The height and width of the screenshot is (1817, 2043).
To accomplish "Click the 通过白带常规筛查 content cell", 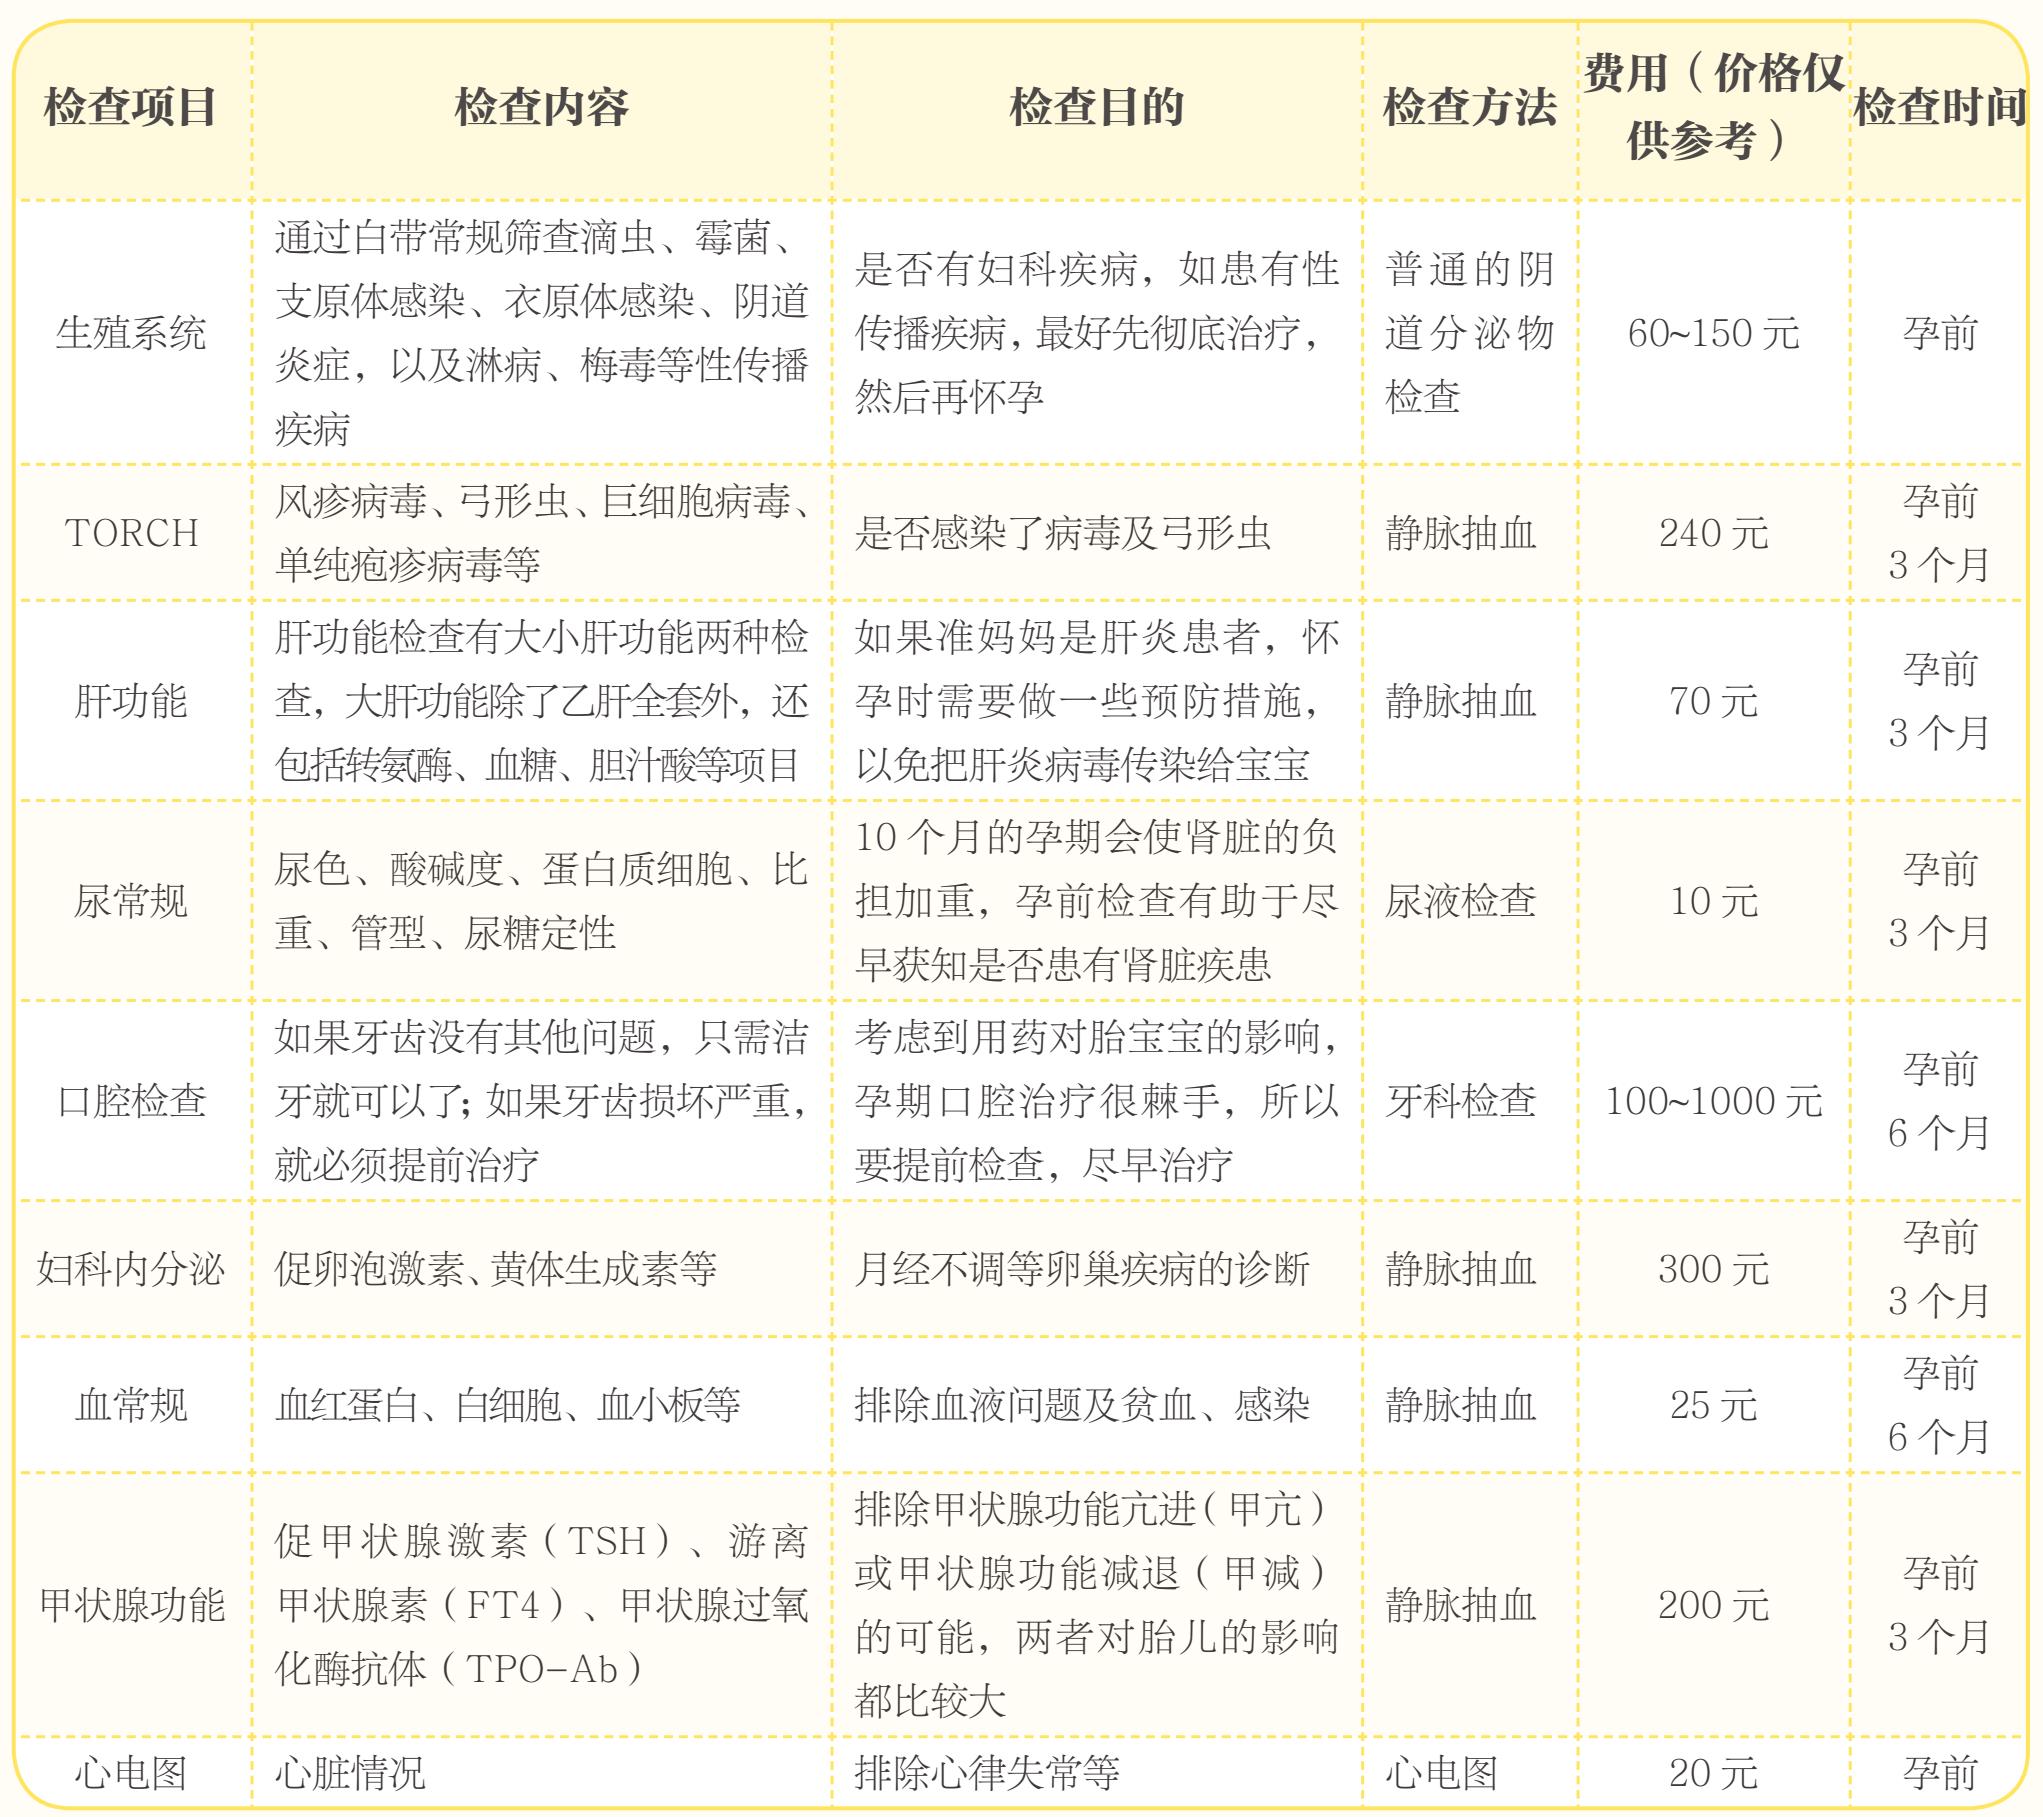I will point(541,333).
